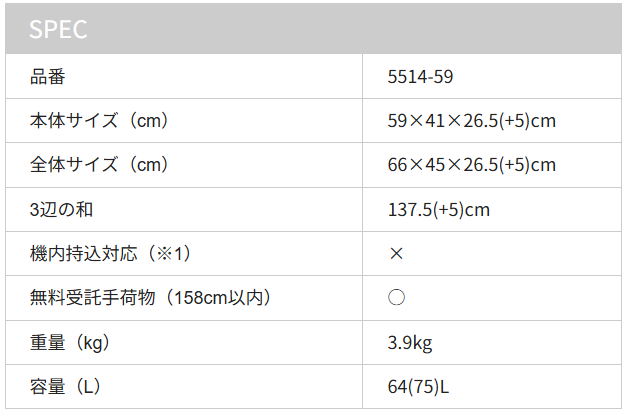Click the gray SPEC header bar
The image size is (627, 416).
313,29
